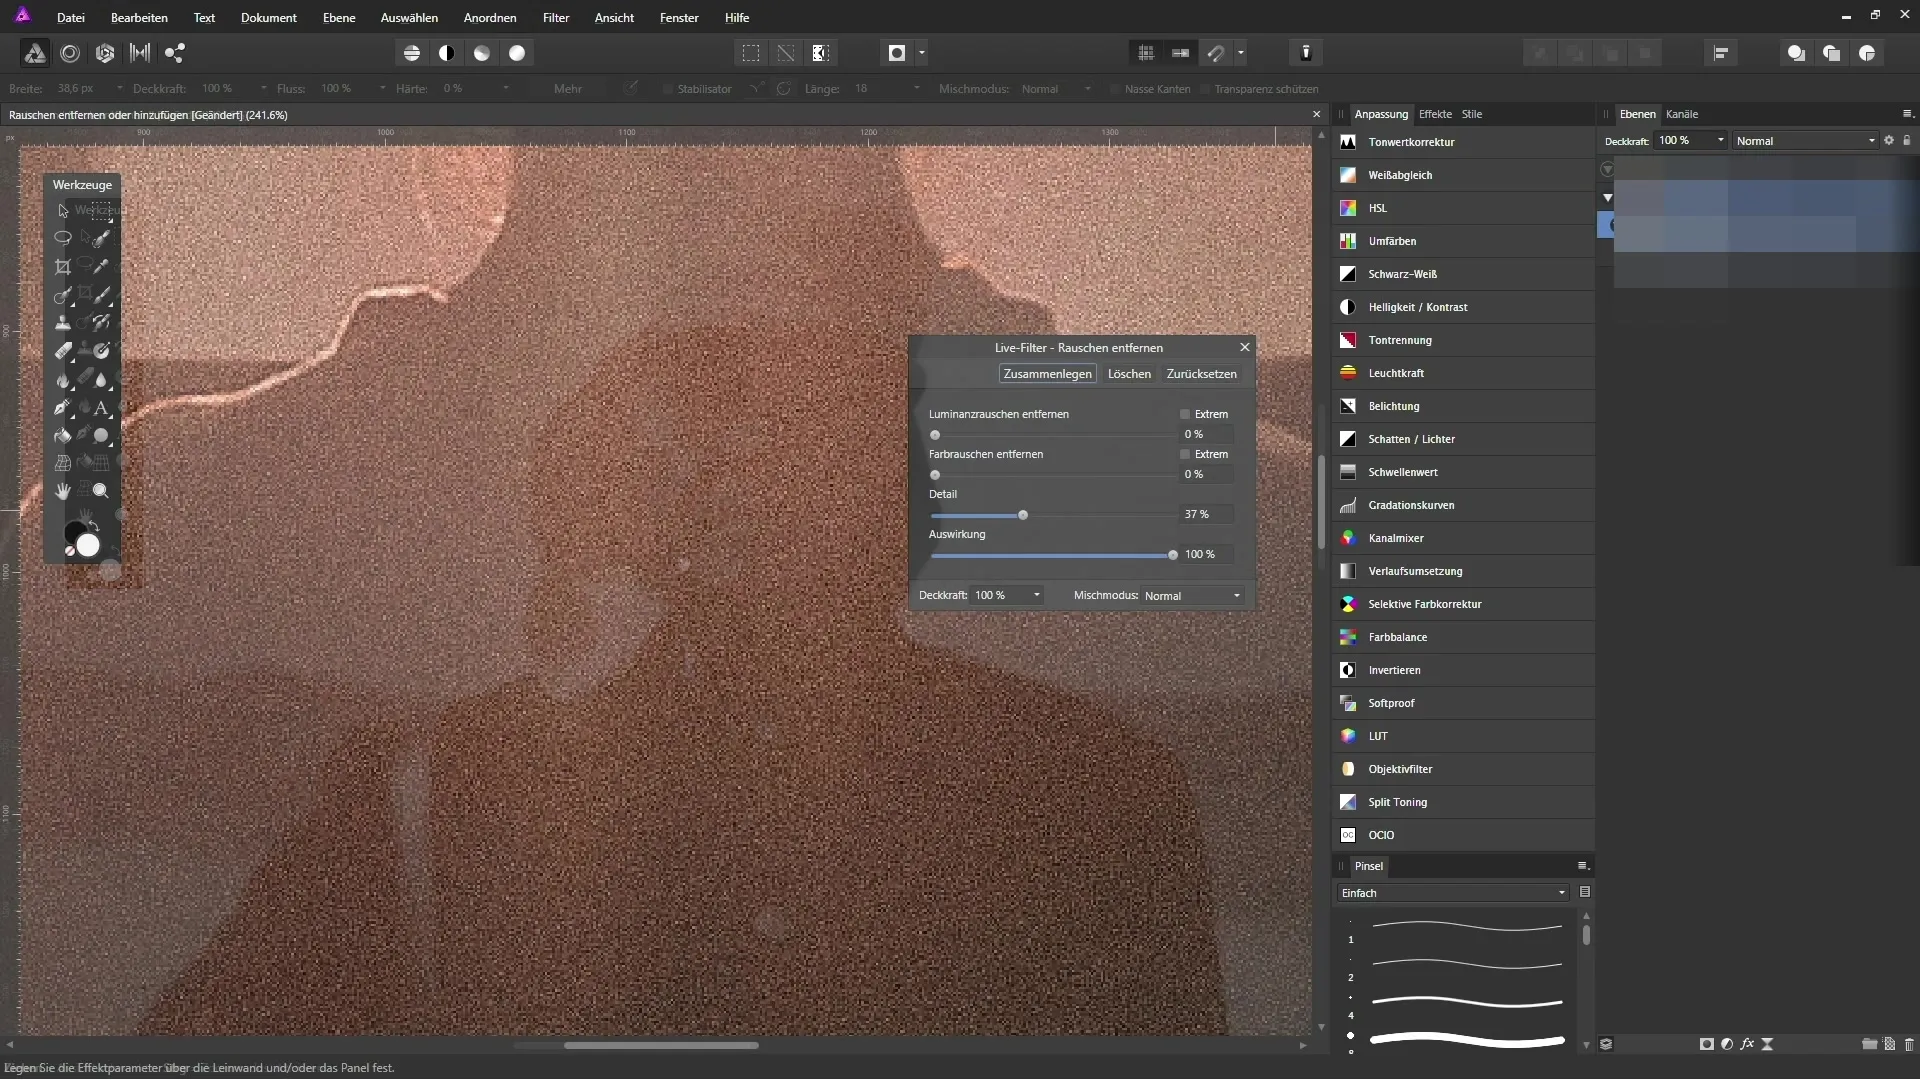The height and width of the screenshot is (1080, 1920).
Task: Click the Detail slider handle
Action: pyautogui.click(x=1023, y=515)
